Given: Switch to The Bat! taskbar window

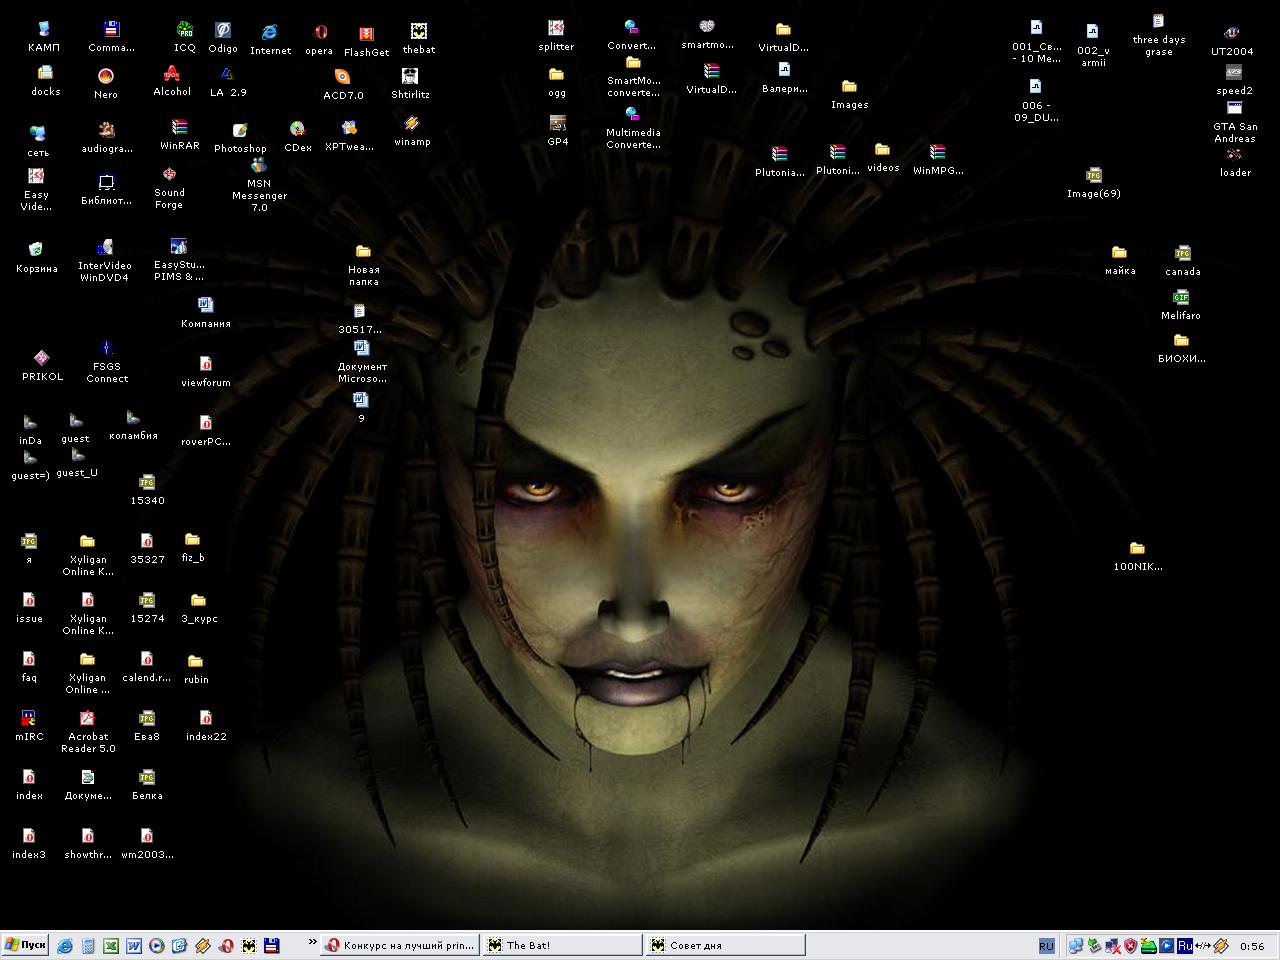Looking at the screenshot, I should 562,945.
